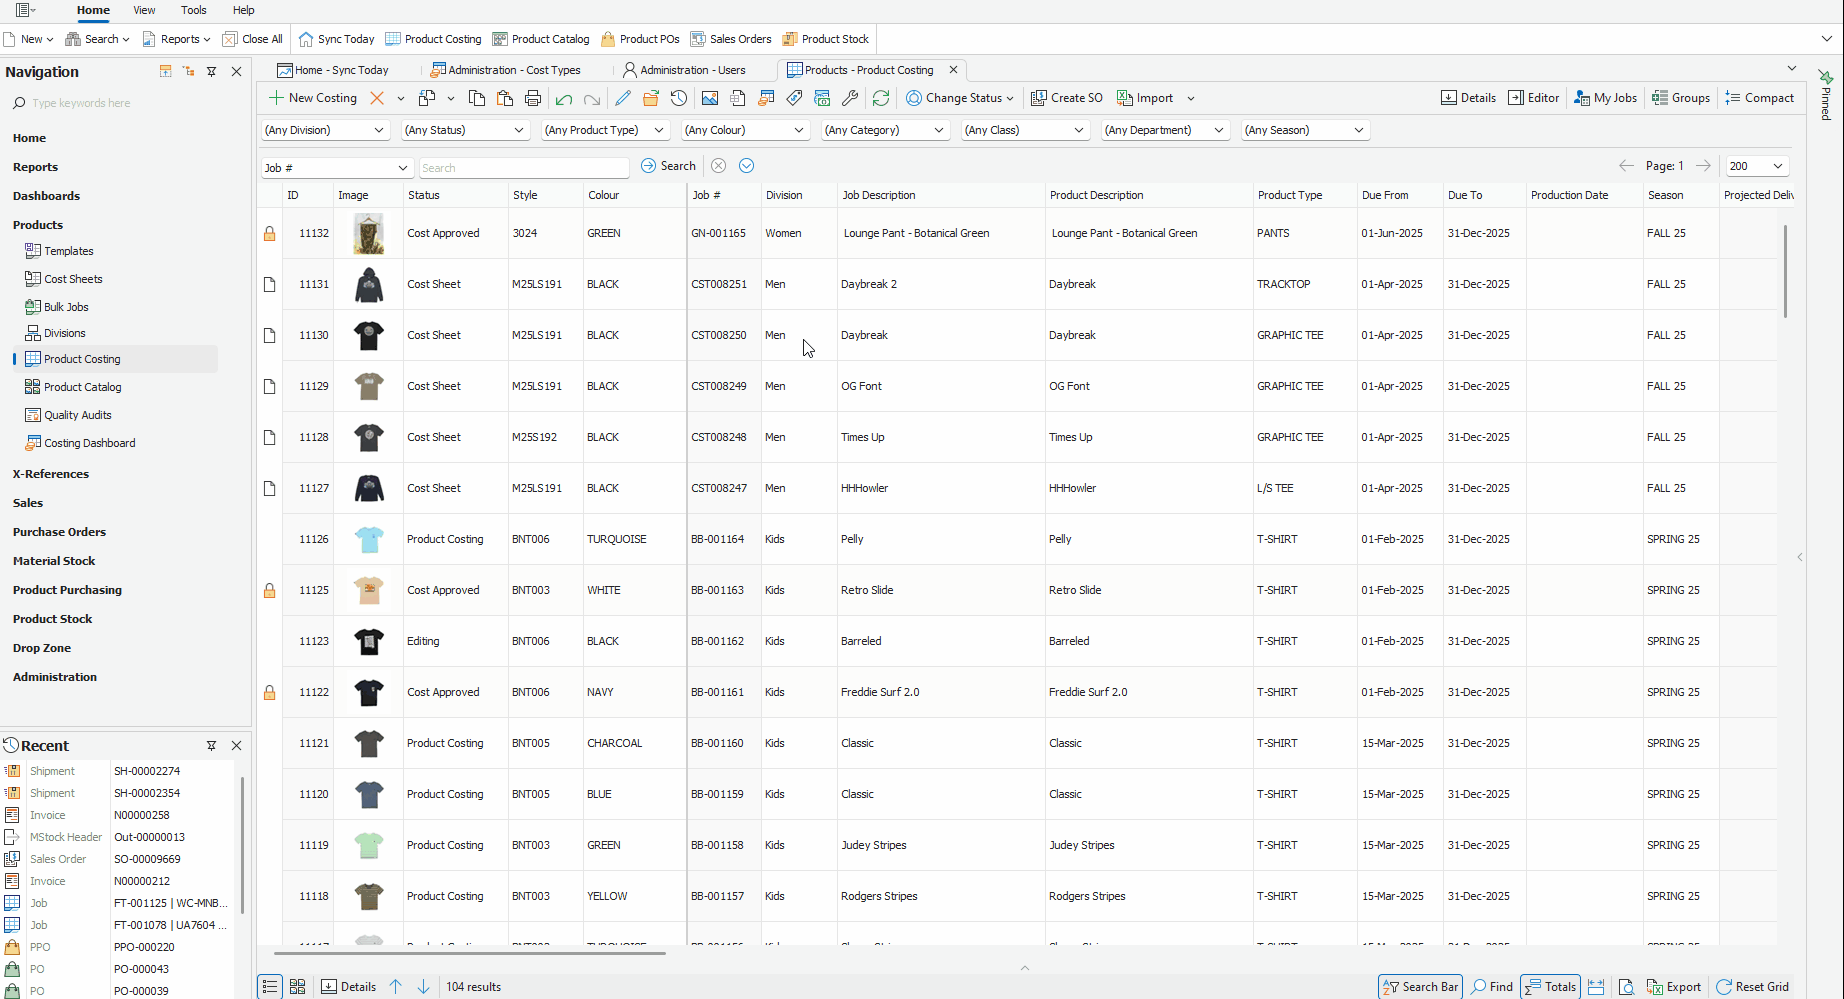Switch to card grid view icon
This screenshot has width=1844, height=999.
point(297,986)
